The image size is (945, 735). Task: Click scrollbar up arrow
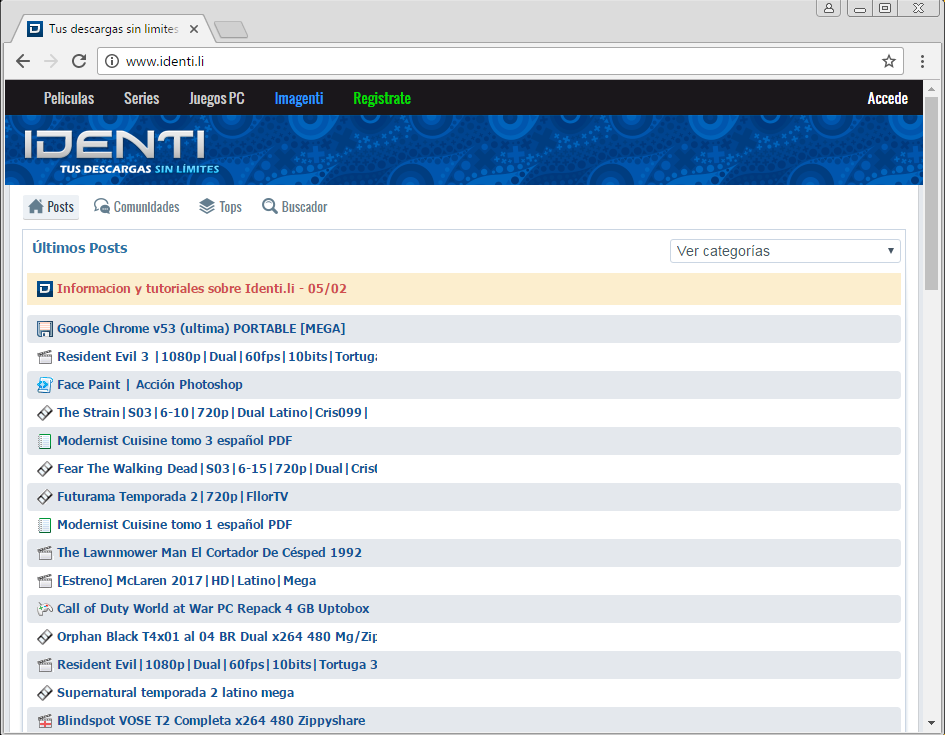coord(931,89)
